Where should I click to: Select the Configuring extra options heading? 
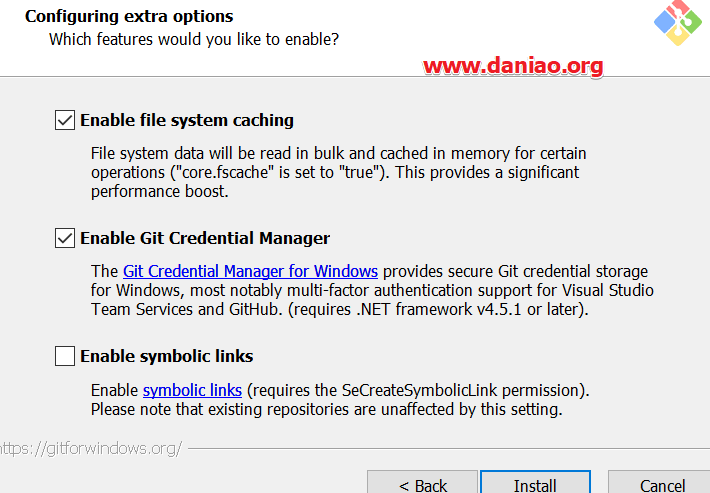click(129, 16)
